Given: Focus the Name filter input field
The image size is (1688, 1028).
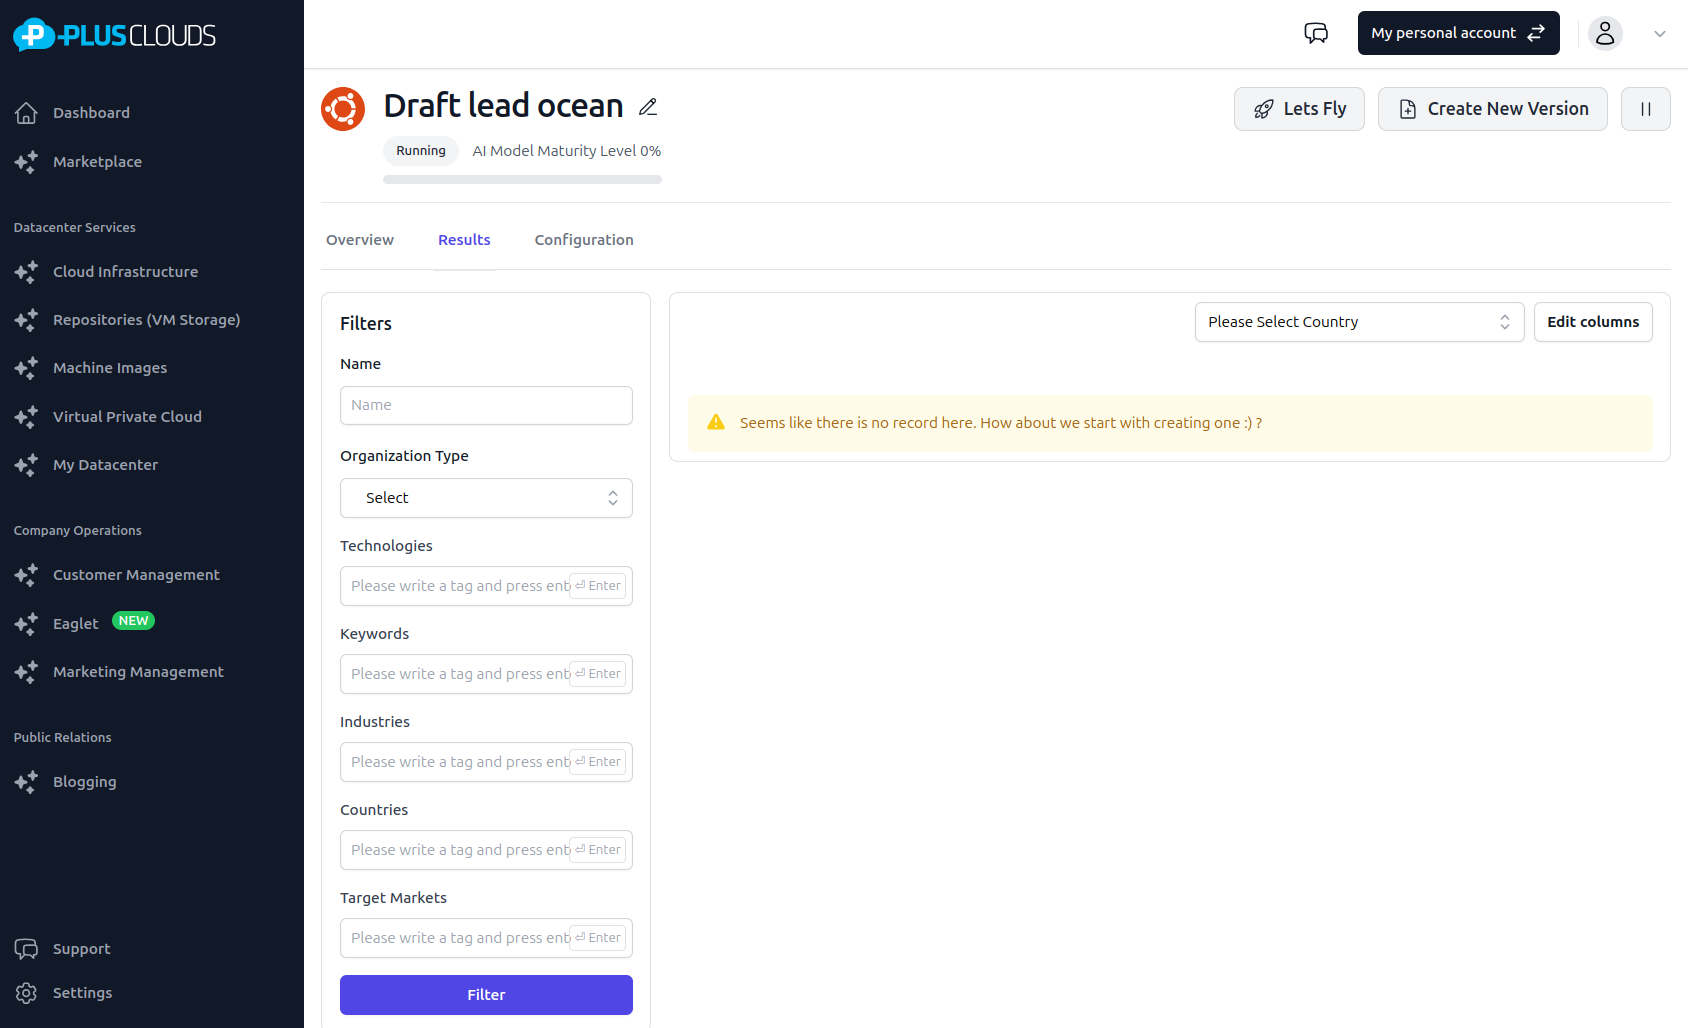Looking at the screenshot, I should tap(486, 405).
